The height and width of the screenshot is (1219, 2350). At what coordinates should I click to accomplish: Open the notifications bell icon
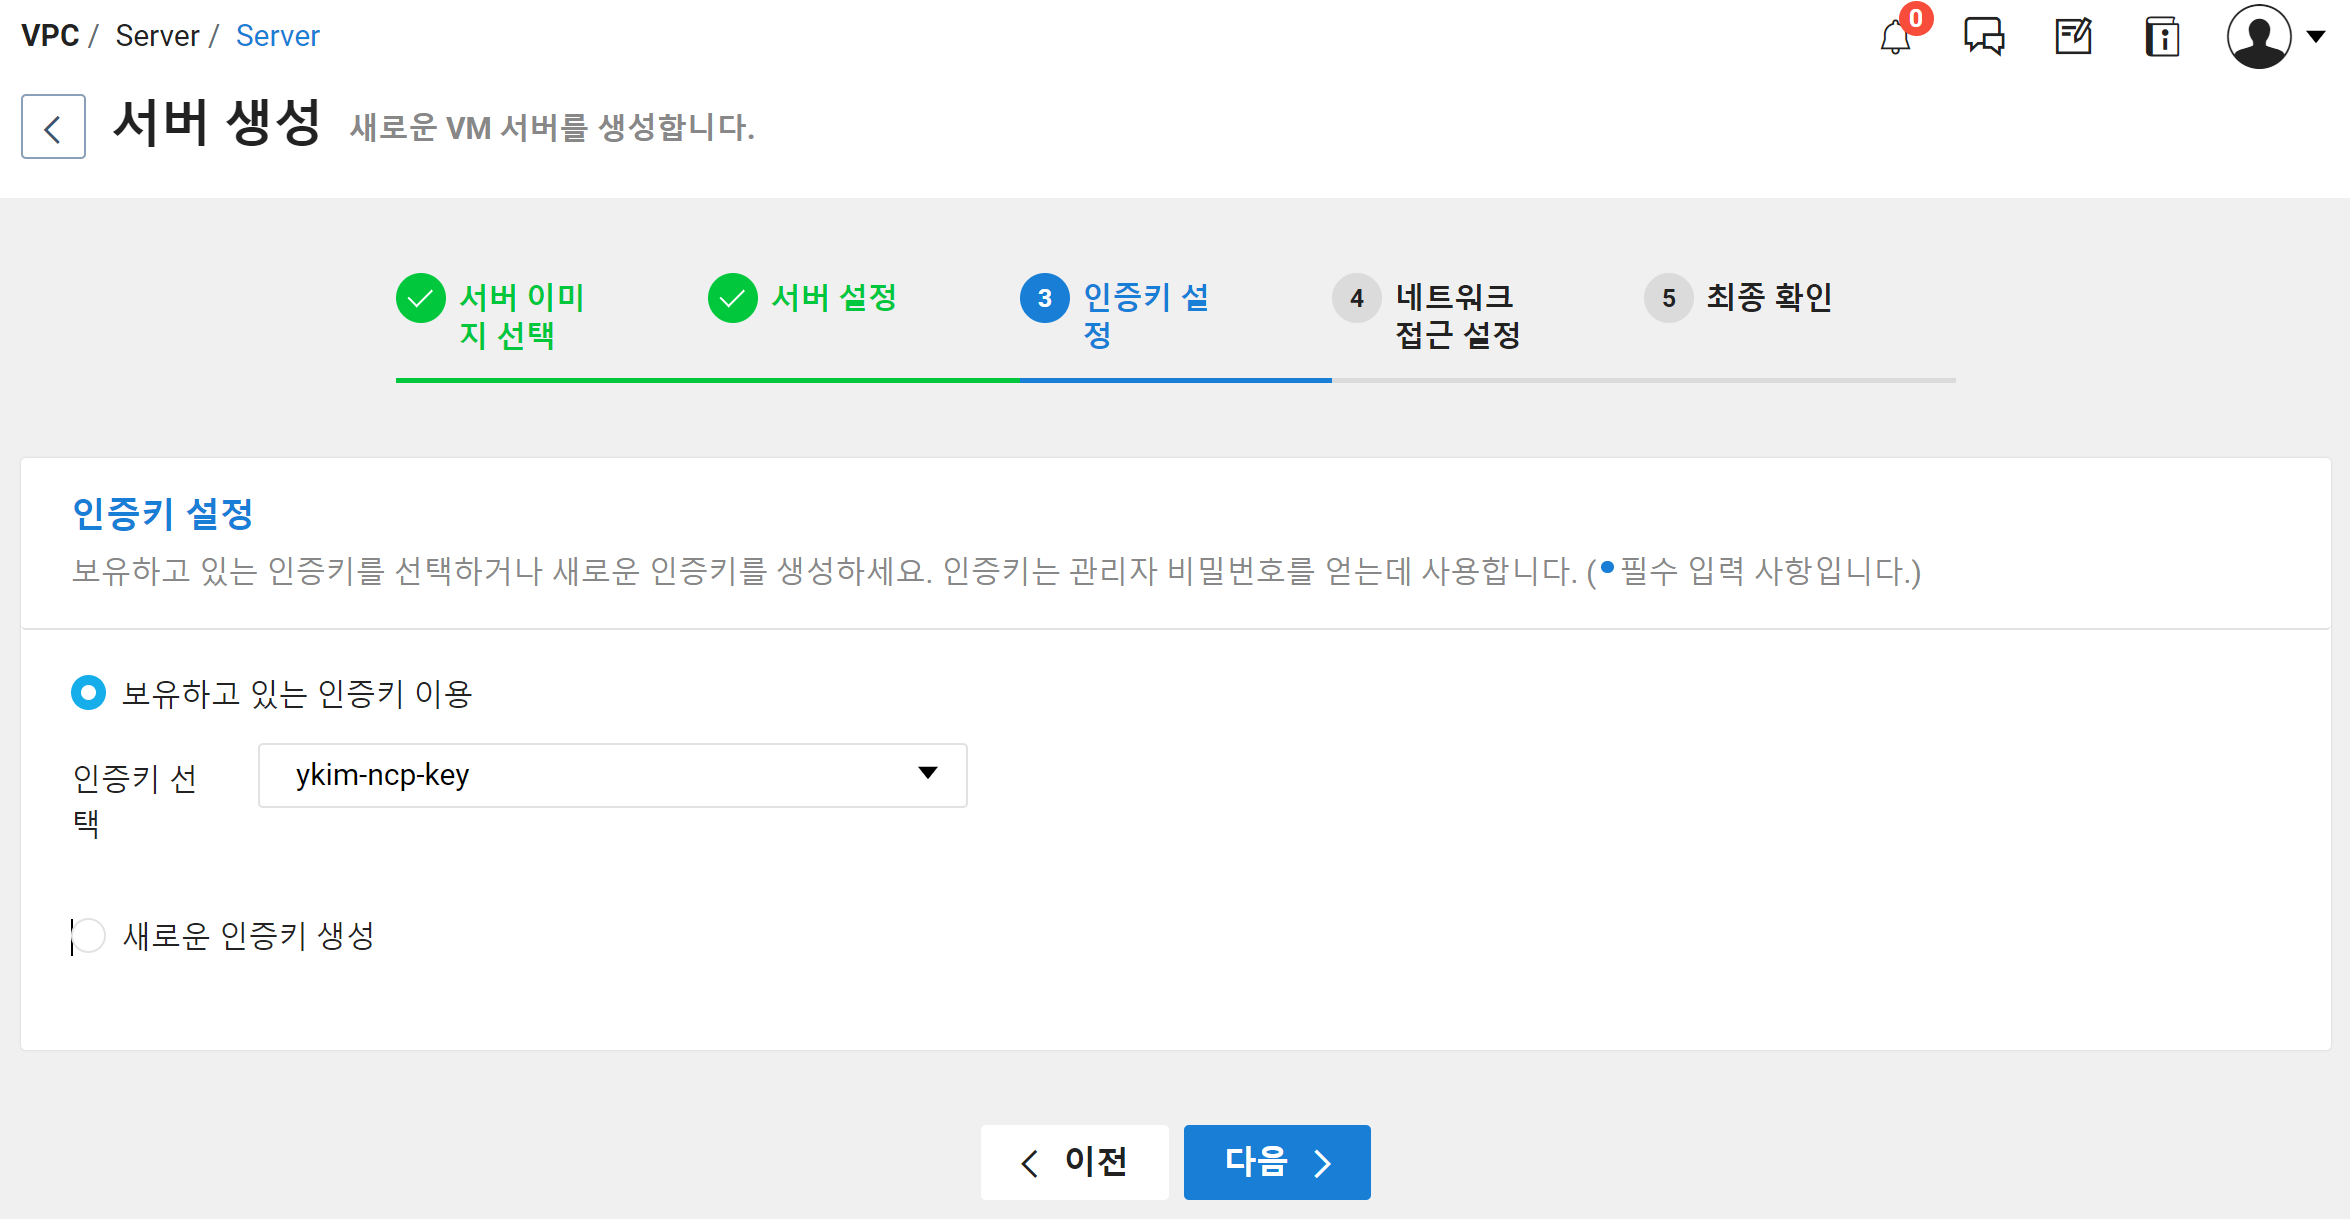pos(1895,38)
